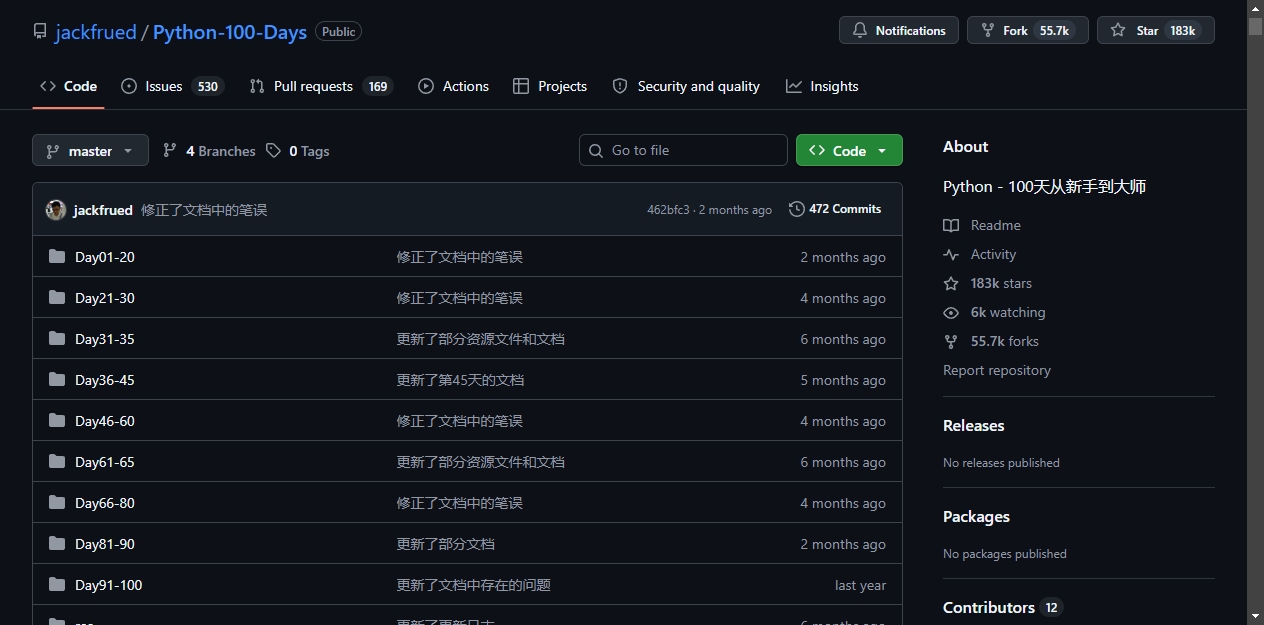Image resolution: width=1264 pixels, height=625 pixels.
Task: View the 4 Branches link
Action: pos(209,151)
